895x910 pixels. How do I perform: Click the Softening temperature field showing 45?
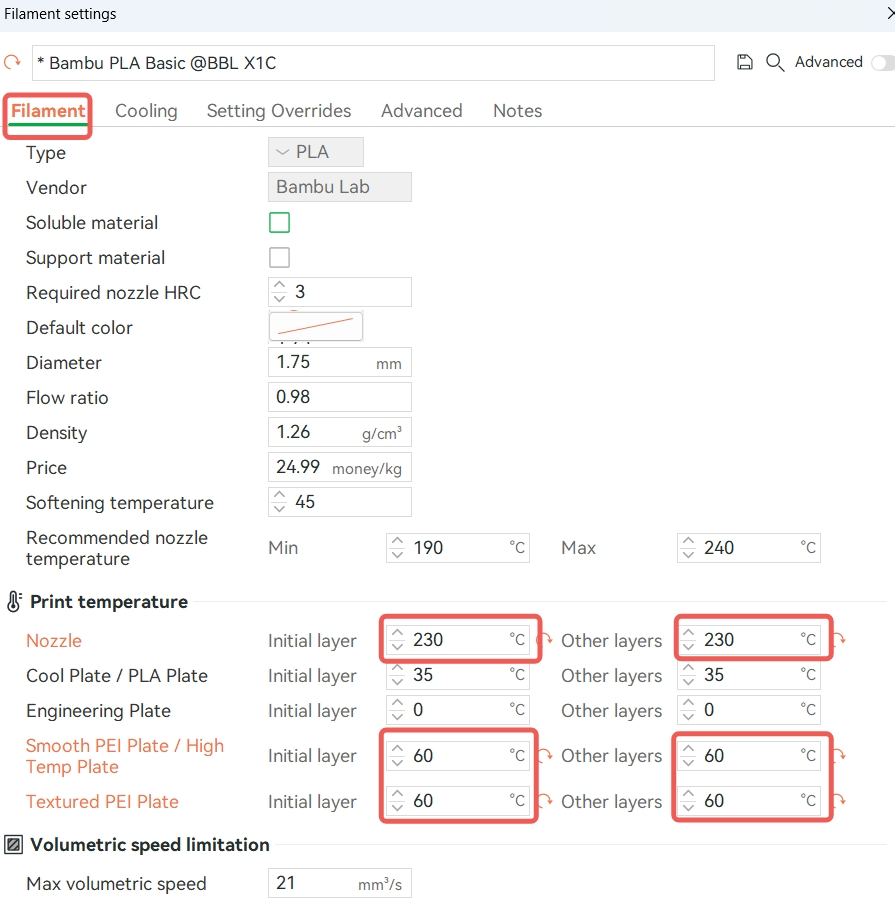point(340,502)
